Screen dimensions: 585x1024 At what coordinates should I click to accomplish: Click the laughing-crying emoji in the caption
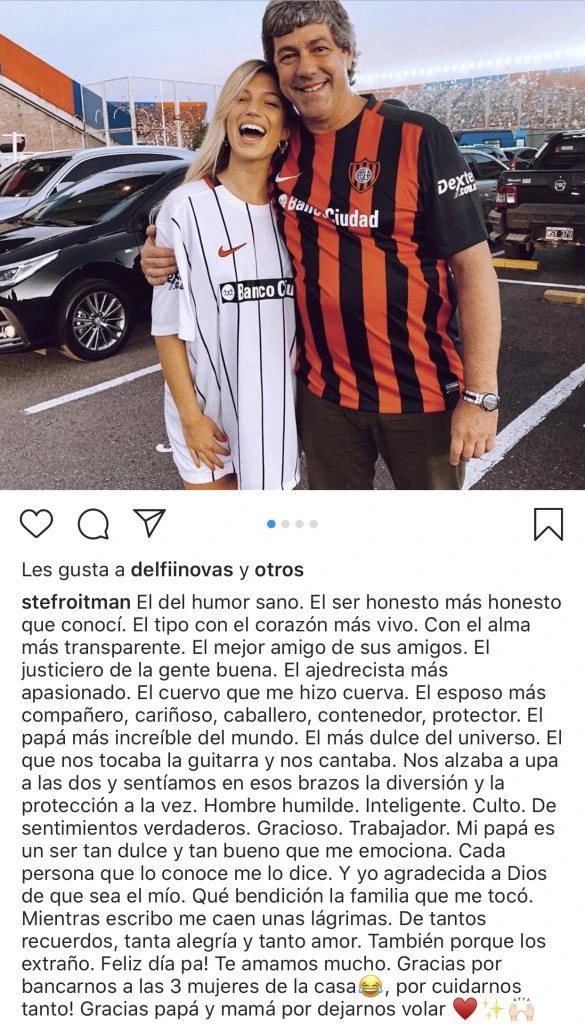370,985
